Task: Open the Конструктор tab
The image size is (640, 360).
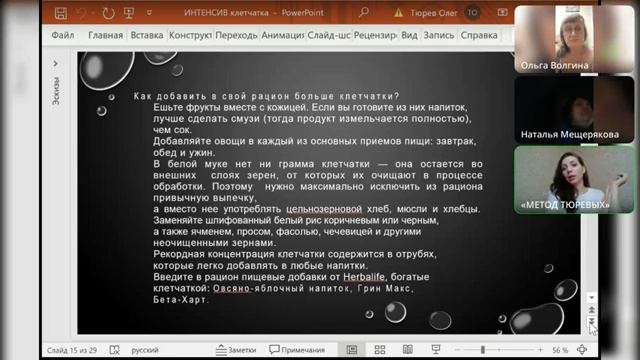Action: pyautogui.click(x=190, y=36)
